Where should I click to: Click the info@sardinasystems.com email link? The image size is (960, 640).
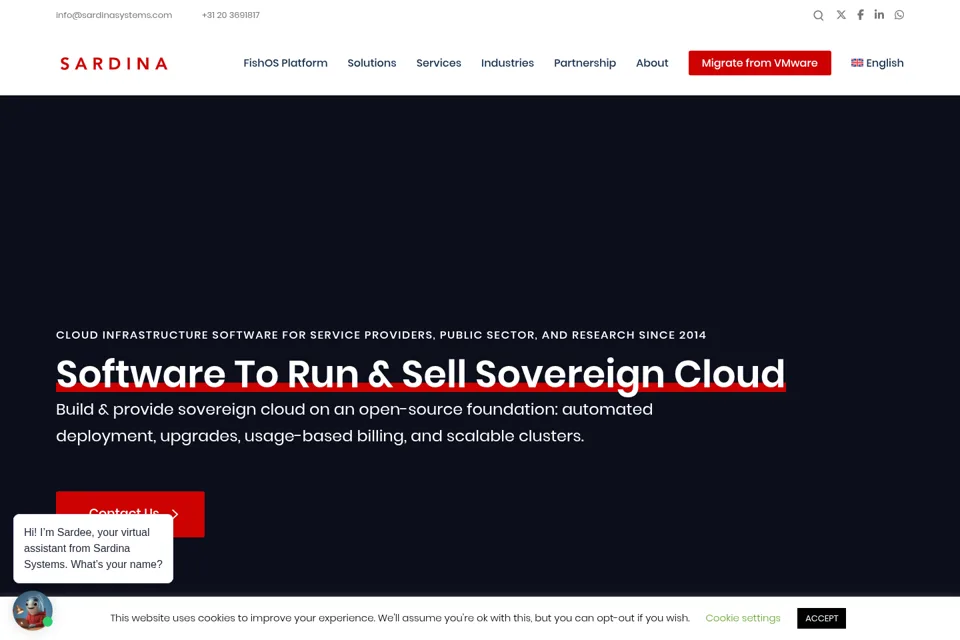point(114,15)
